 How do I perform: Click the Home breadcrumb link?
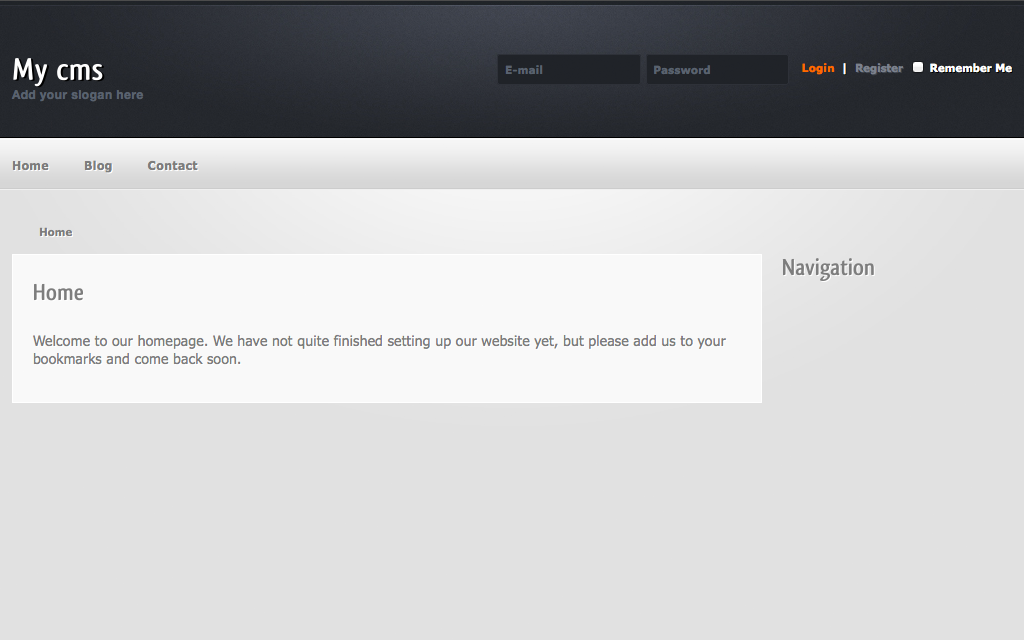pos(56,232)
